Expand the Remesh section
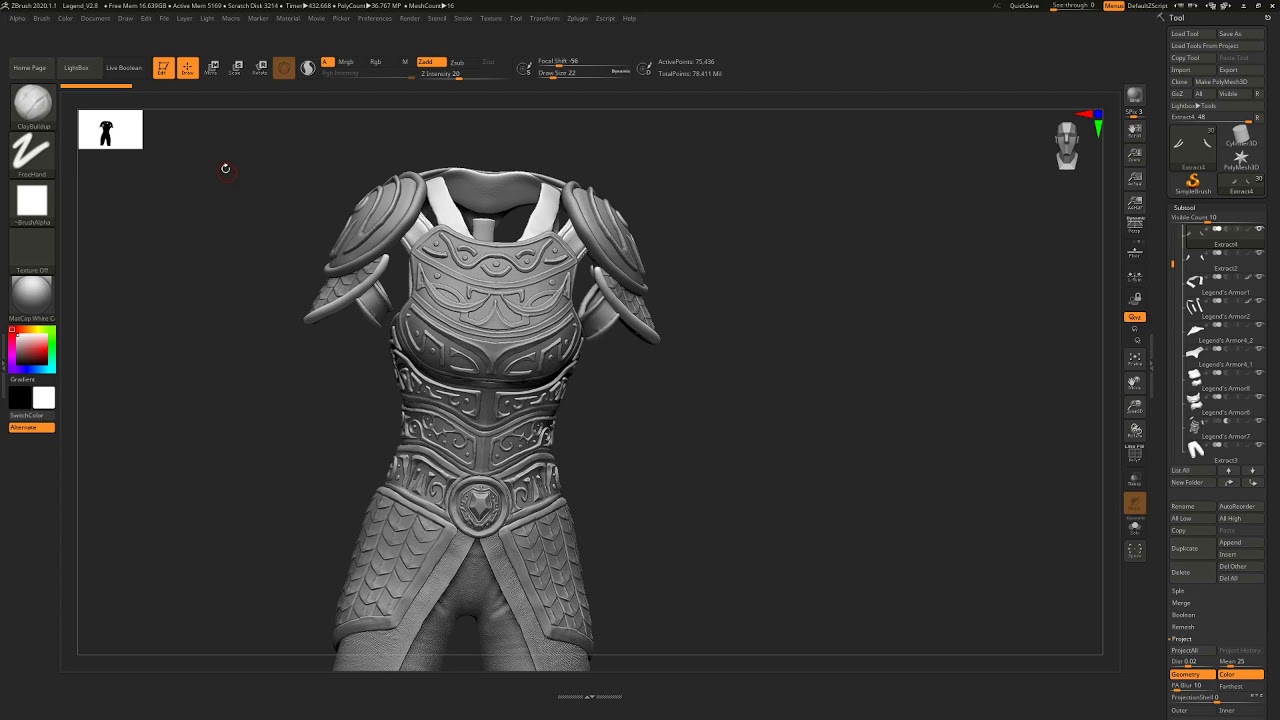1280x720 pixels. (1183, 627)
